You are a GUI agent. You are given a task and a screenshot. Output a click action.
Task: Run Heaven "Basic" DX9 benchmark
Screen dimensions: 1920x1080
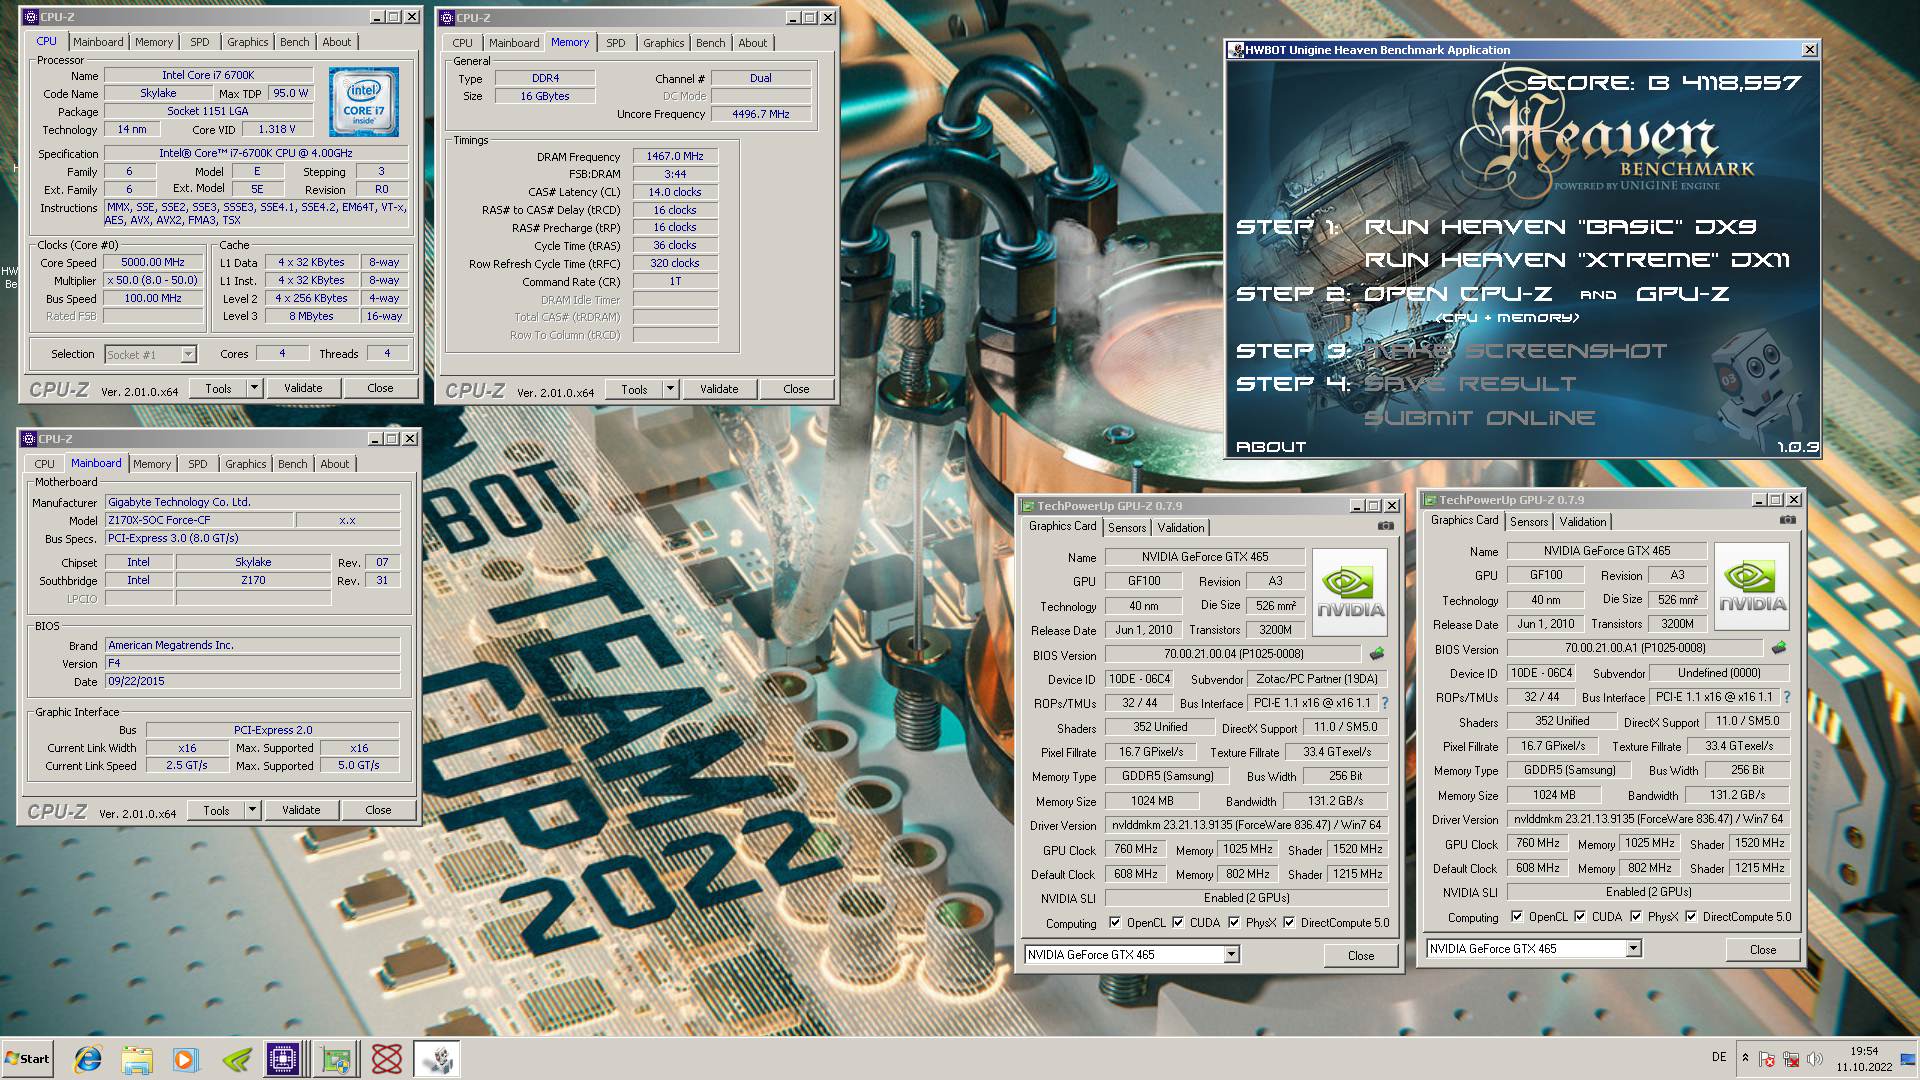pos(1561,227)
